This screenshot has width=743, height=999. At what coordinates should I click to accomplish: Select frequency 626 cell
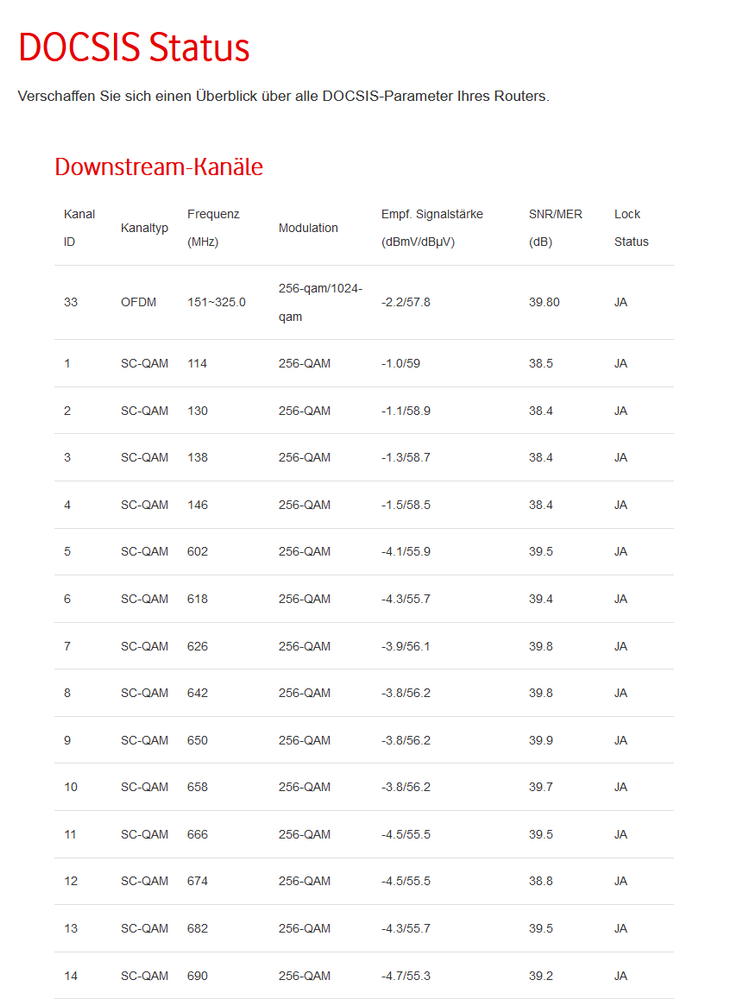point(198,647)
